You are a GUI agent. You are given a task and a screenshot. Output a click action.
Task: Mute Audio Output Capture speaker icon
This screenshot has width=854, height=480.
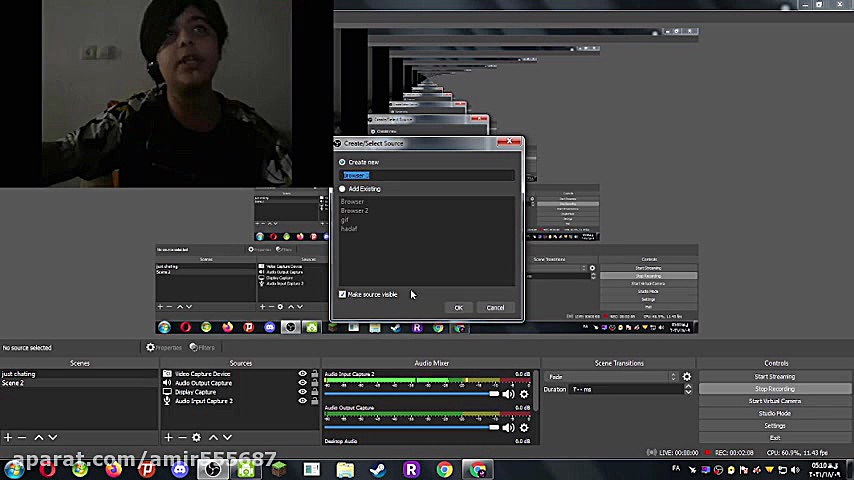pos(508,428)
